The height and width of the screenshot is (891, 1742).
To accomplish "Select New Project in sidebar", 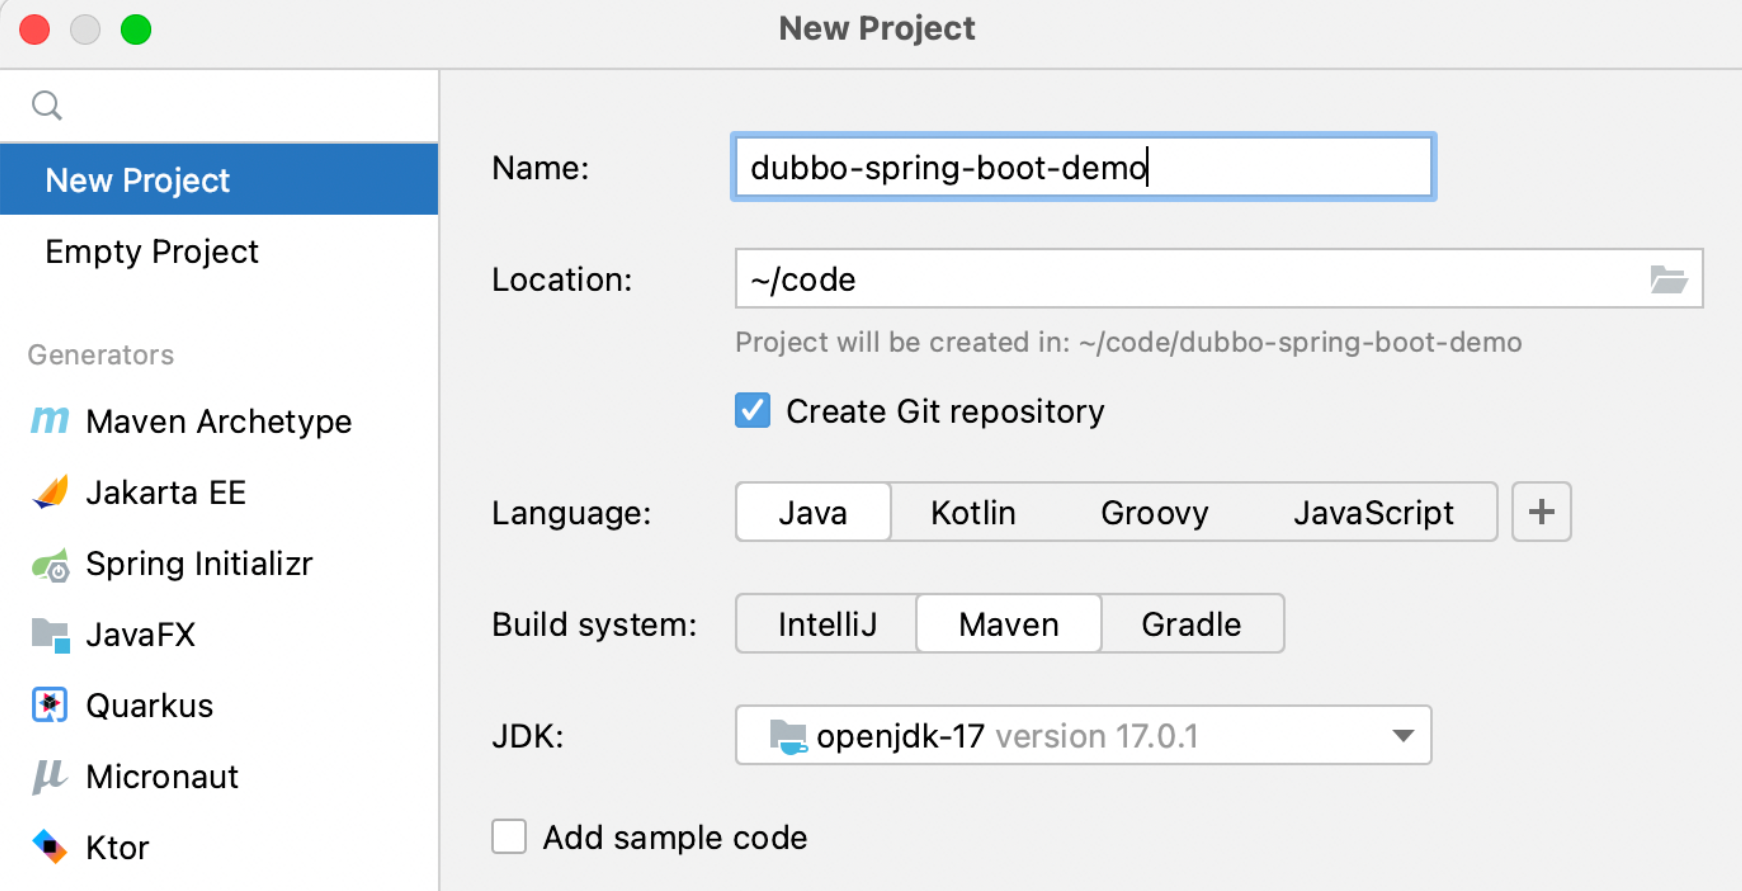I will point(138,180).
